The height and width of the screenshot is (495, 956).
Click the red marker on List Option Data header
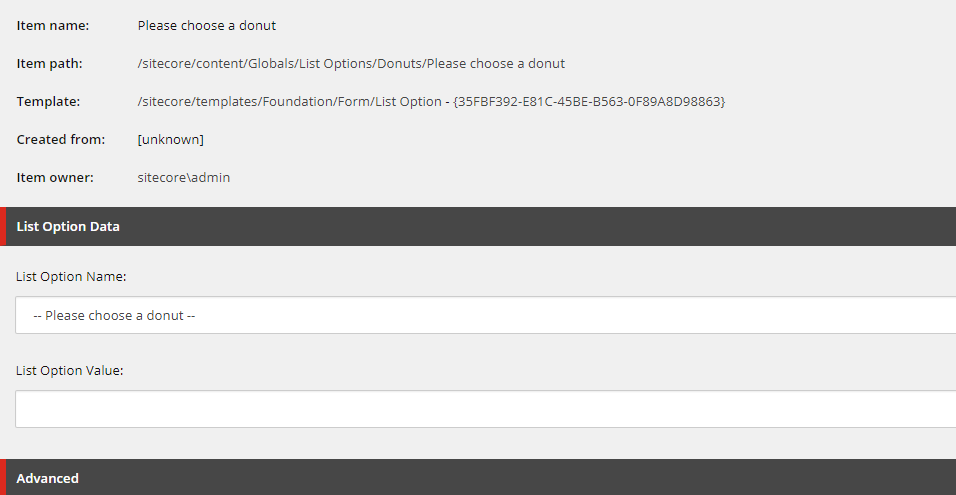point(3,227)
